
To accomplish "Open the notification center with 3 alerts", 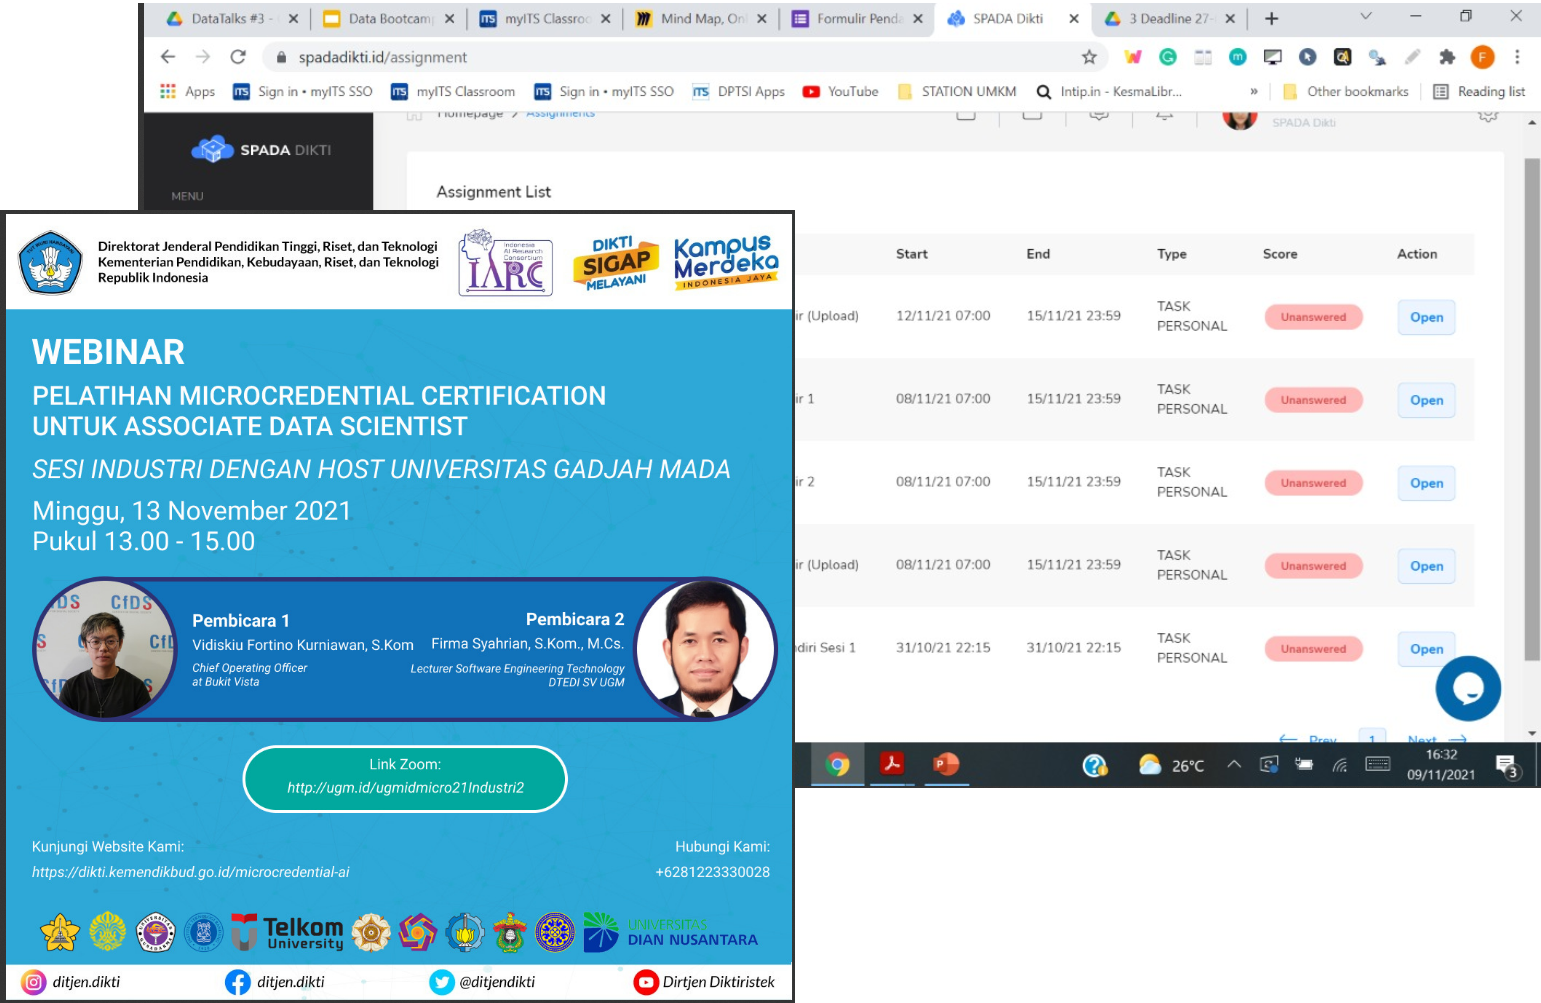I will pyautogui.click(x=1508, y=766).
